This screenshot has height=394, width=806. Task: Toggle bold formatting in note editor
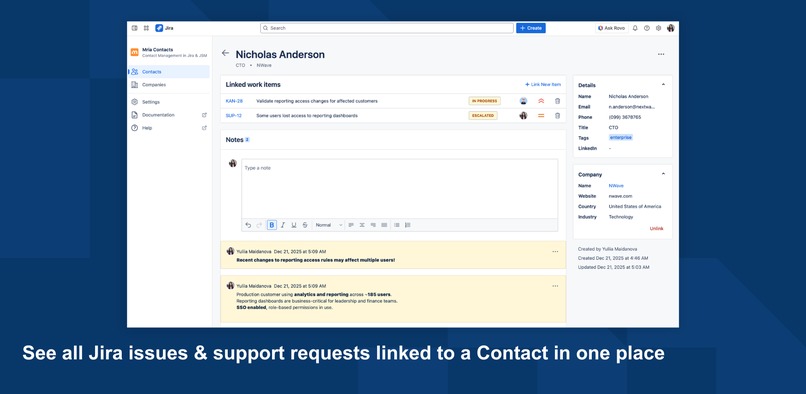tap(272, 225)
